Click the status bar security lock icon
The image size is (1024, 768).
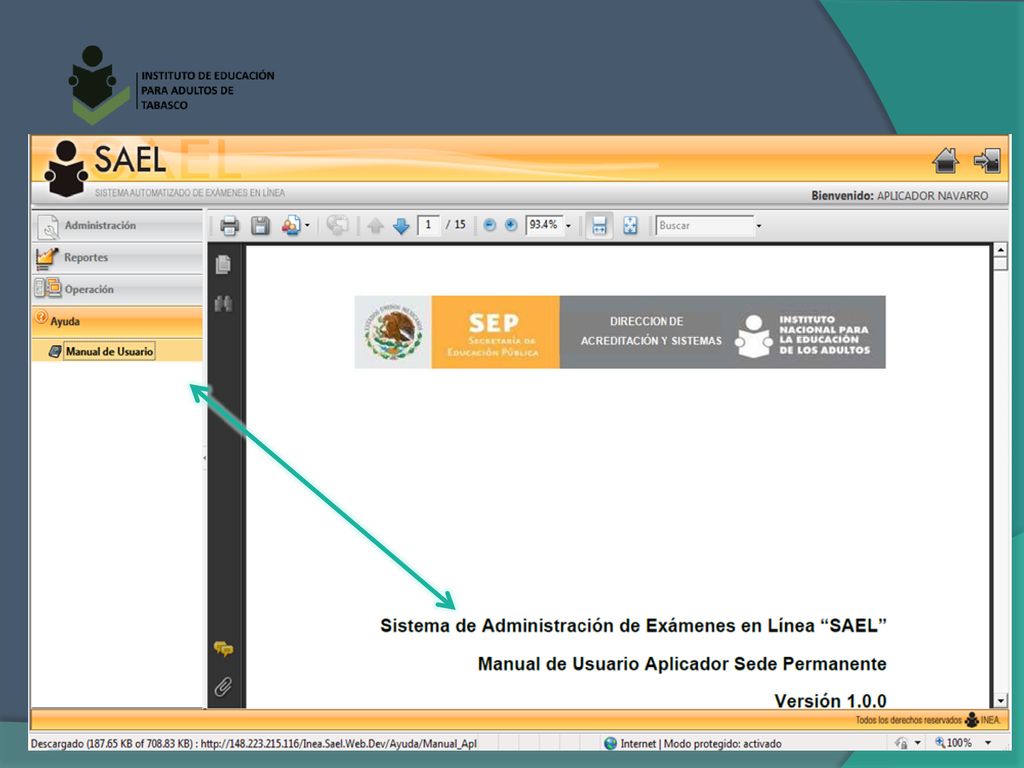901,743
